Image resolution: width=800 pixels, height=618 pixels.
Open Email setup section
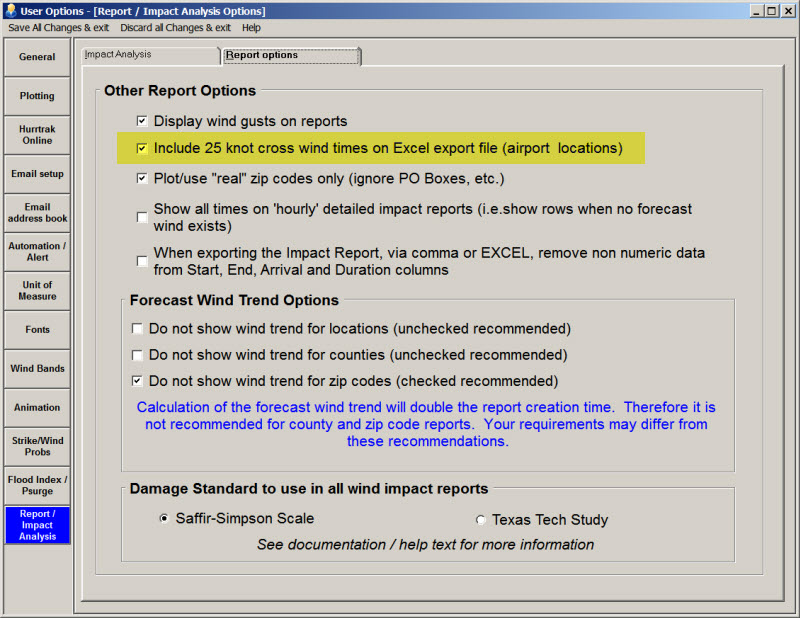(37, 174)
